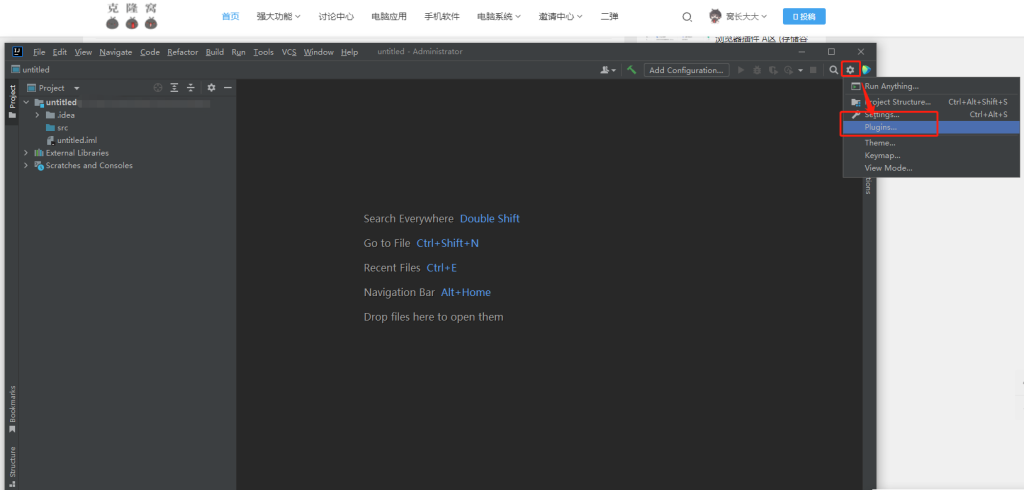This screenshot has height=490, width=1024.
Task: Click the user avatar on website
Action: click(x=716, y=16)
